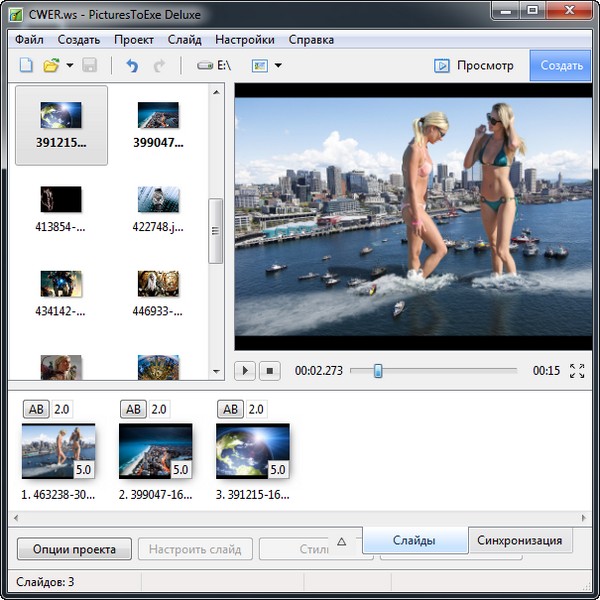The image size is (600, 600).
Task: Switch to the Синхронизация tab
Action: coord(519,541)
